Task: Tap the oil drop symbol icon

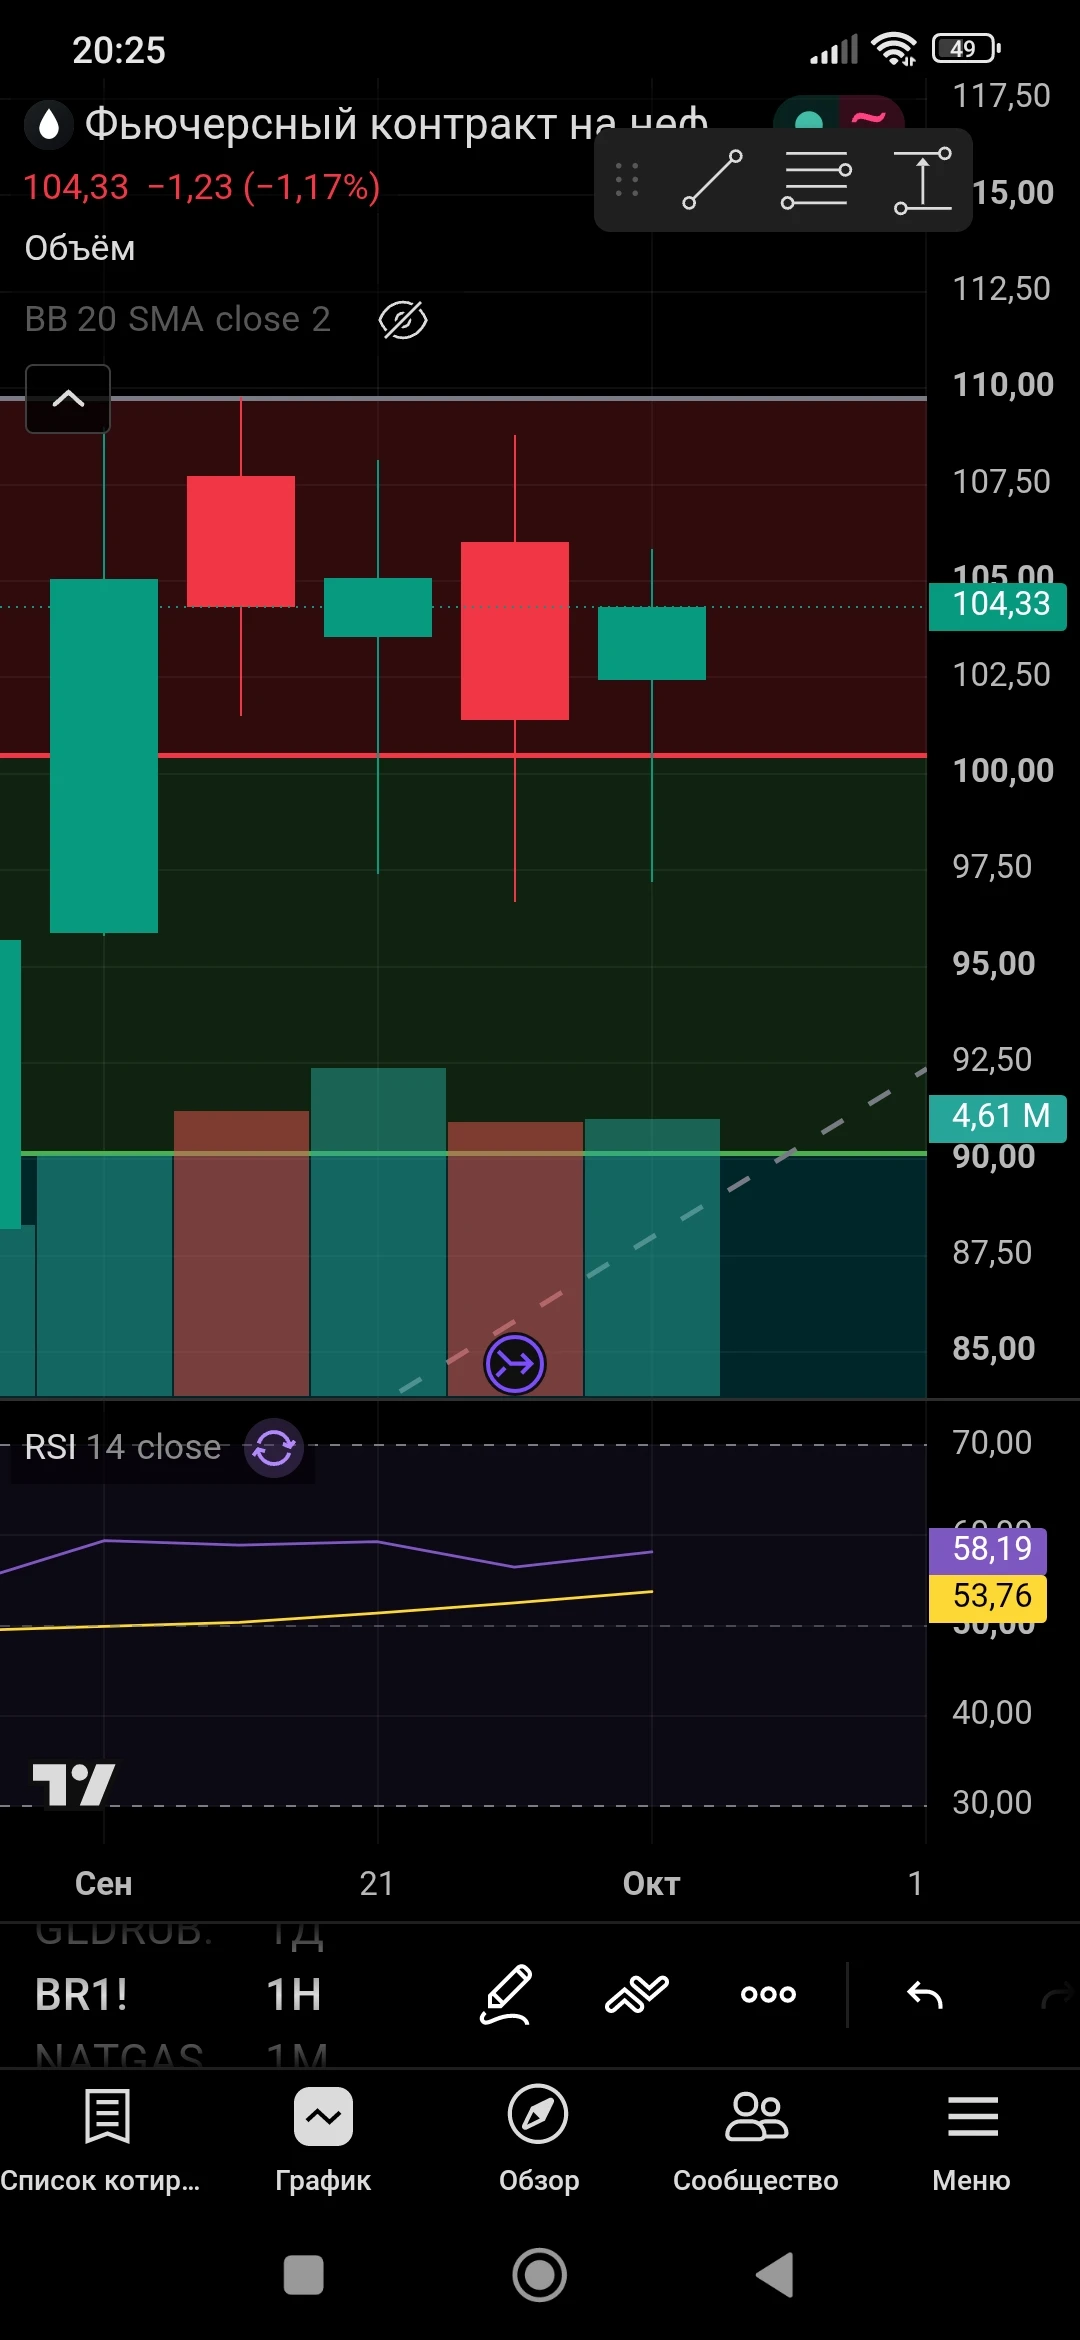Action: click(48, 125)
